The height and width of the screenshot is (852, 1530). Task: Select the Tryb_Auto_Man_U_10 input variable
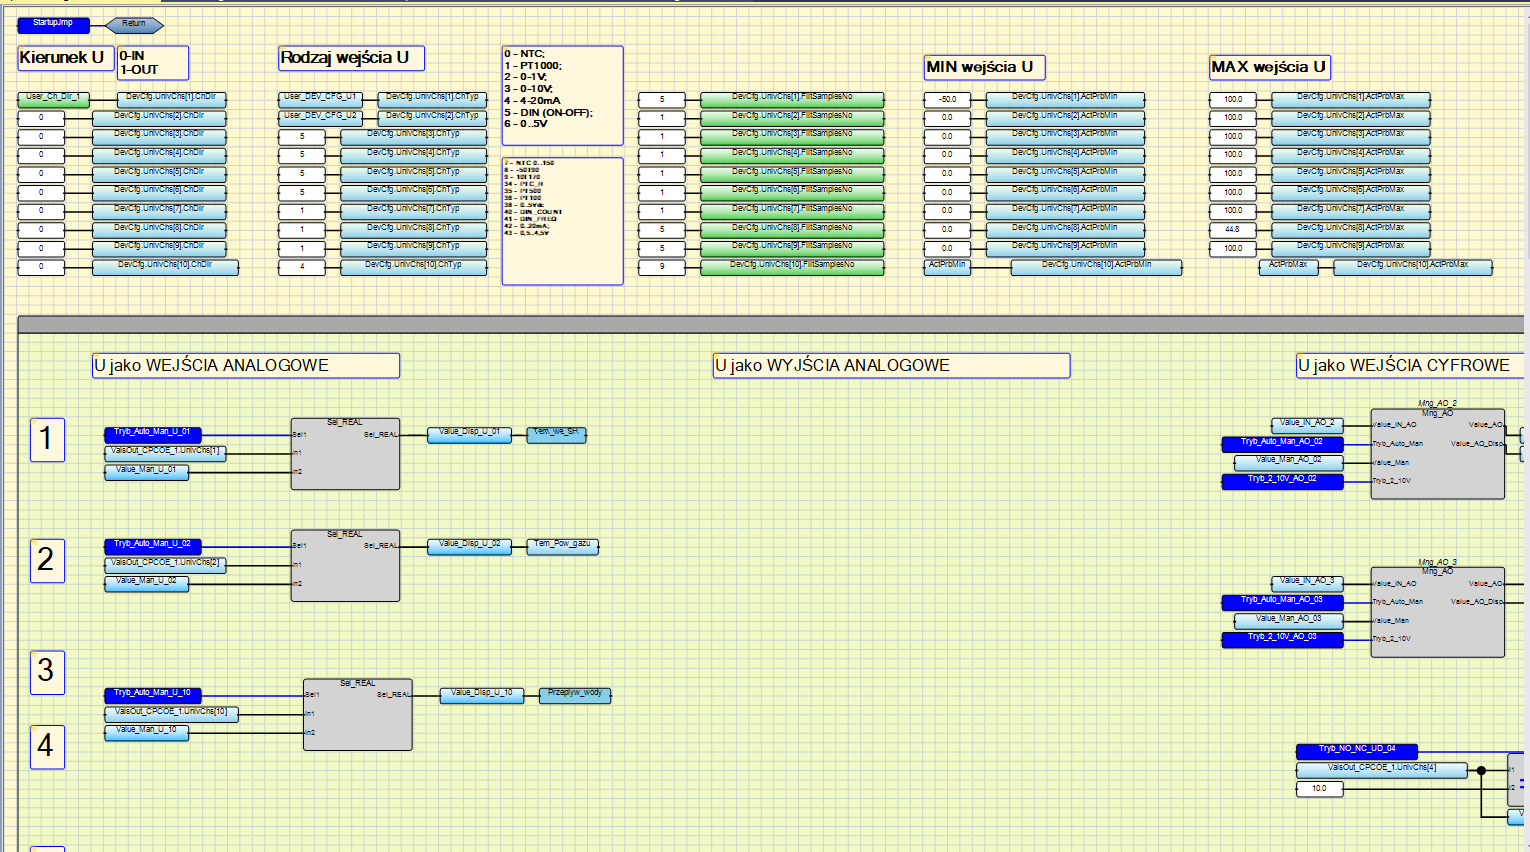[153, 696]
